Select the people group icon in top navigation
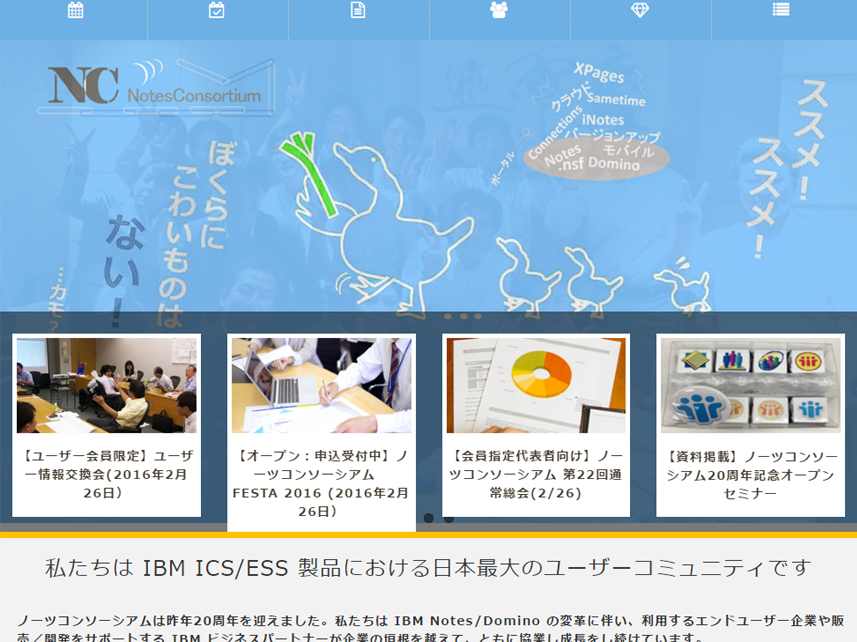This screenshot has width=857, height=642. [x=499, y=10]
